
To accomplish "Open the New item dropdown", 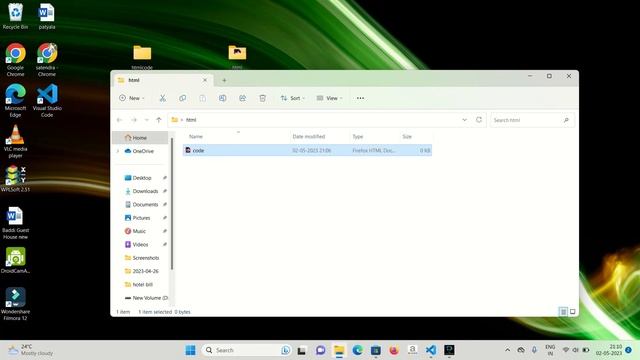I will [131, 98].
